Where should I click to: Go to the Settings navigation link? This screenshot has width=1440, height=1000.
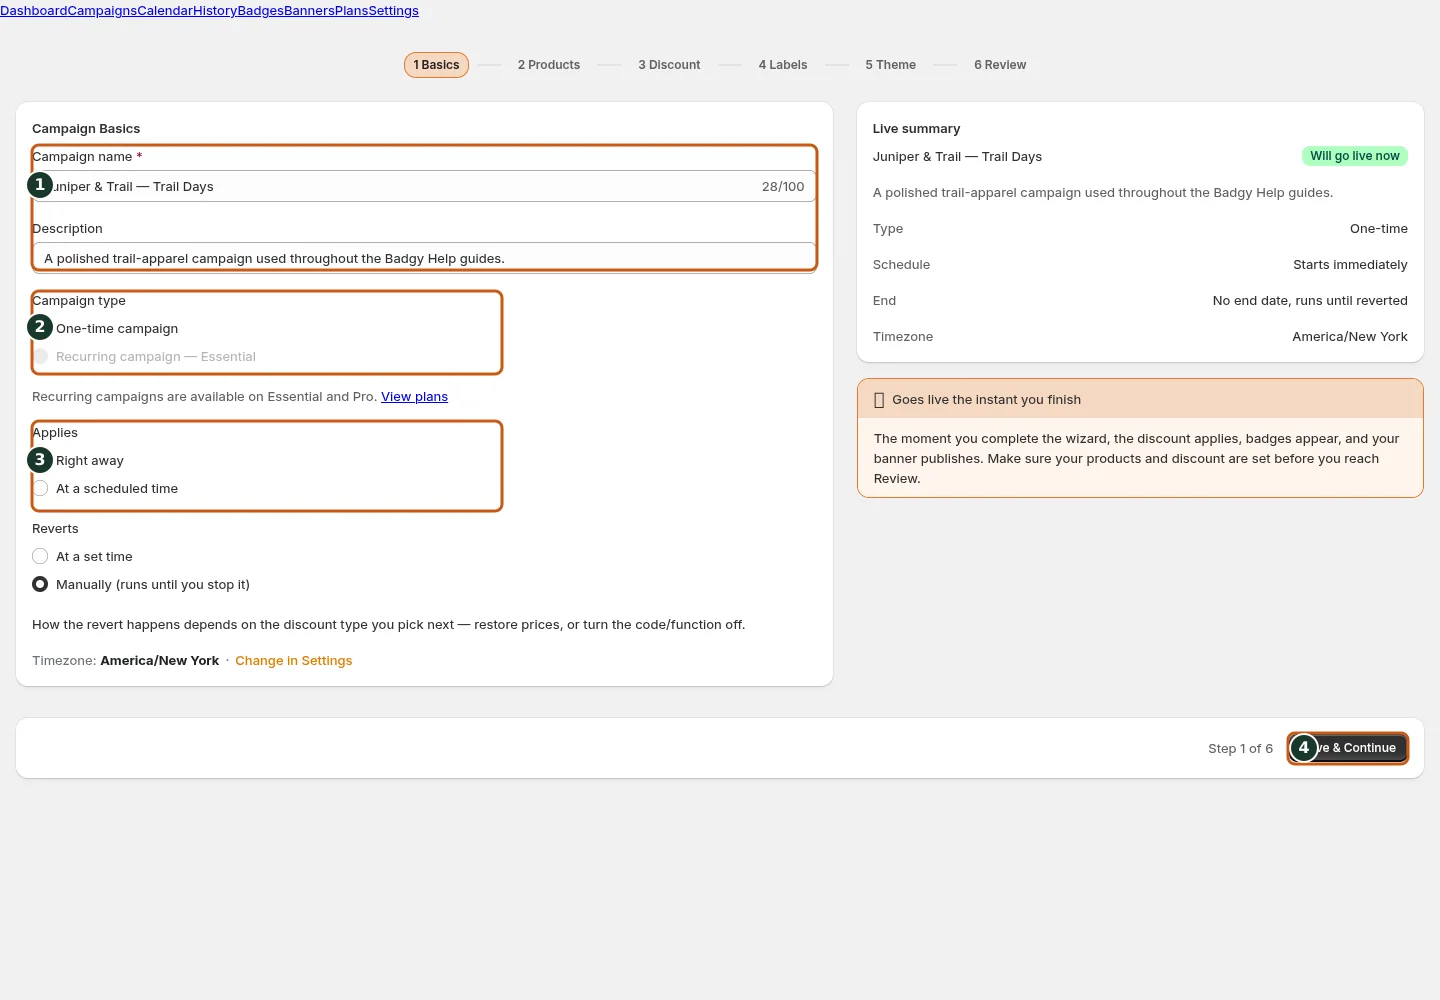(394, 11)
